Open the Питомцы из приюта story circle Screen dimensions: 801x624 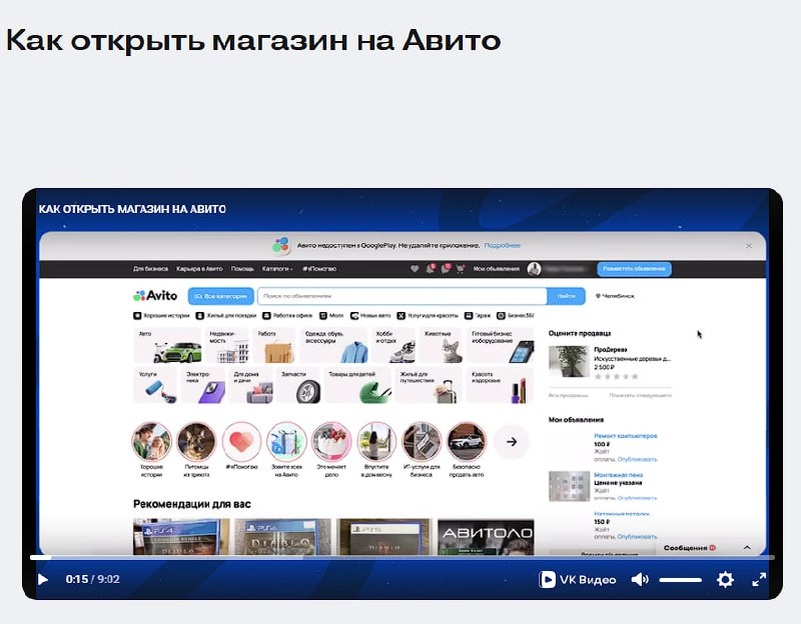197,442
